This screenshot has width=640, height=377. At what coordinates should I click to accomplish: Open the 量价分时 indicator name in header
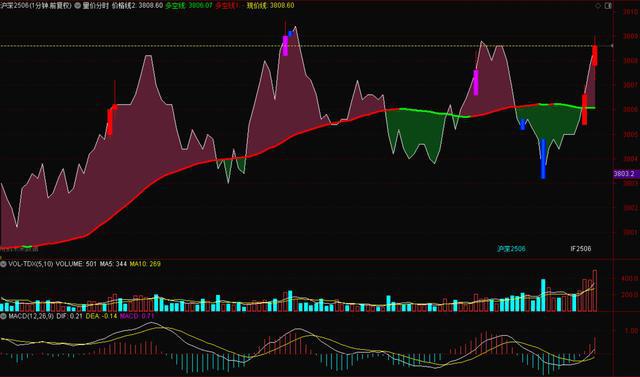96,6
